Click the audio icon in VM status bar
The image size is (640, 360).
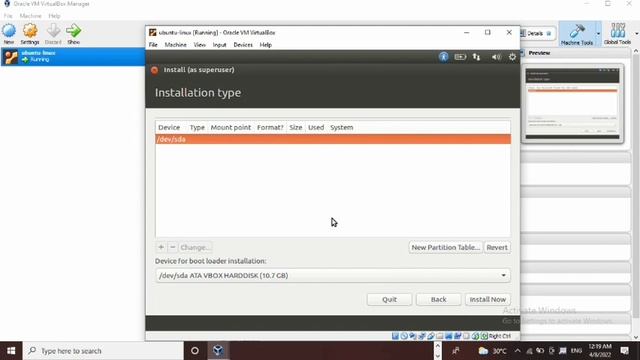click(413, 336)
